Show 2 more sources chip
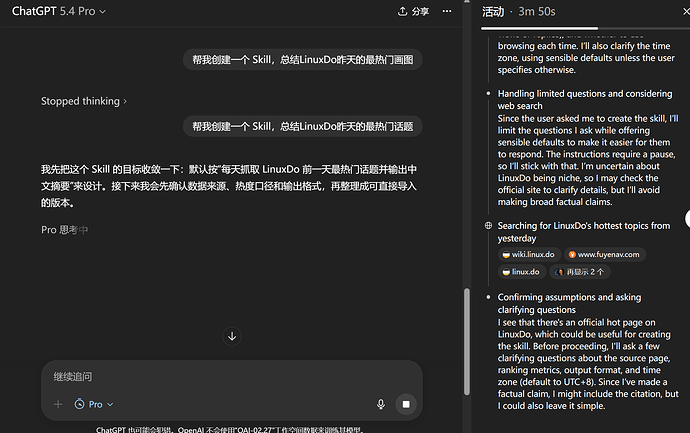 [x=580, y=272]
